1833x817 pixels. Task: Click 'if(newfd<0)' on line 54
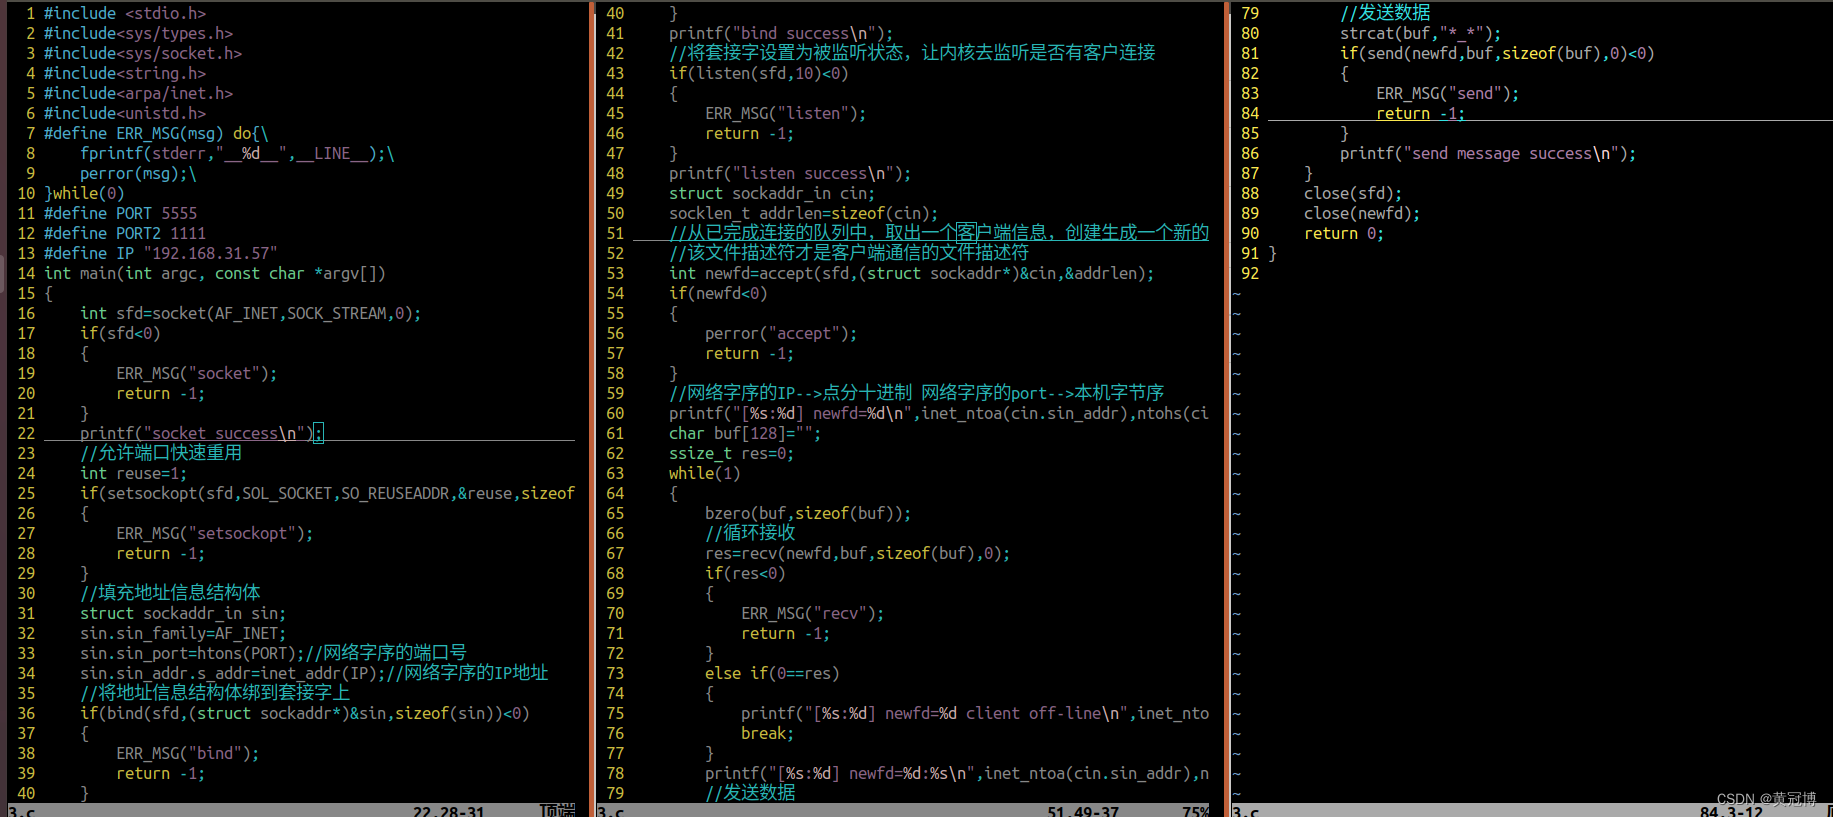point(718,293)
